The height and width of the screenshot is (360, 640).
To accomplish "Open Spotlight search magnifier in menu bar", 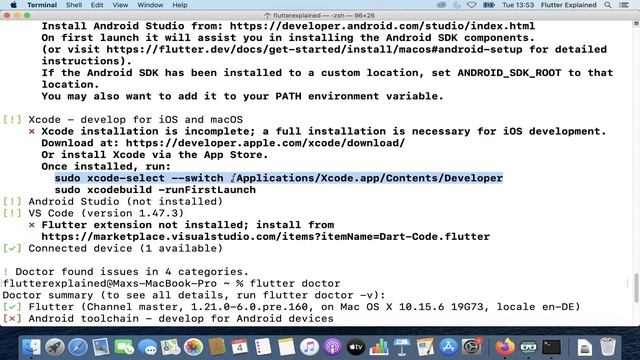I will (x=608, y=5).
